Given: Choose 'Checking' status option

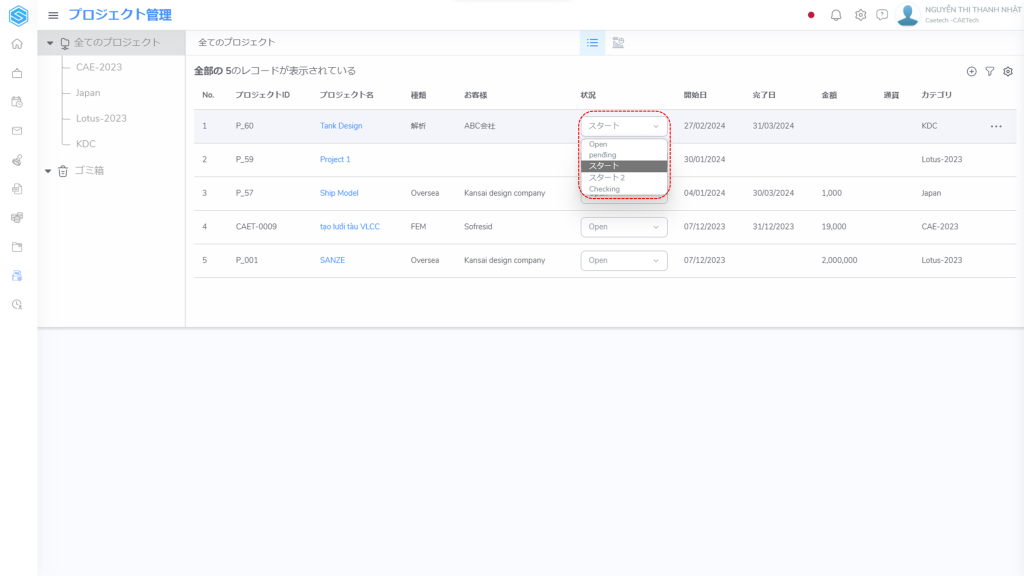Looking at the screenshot, I should click(604, 188).
